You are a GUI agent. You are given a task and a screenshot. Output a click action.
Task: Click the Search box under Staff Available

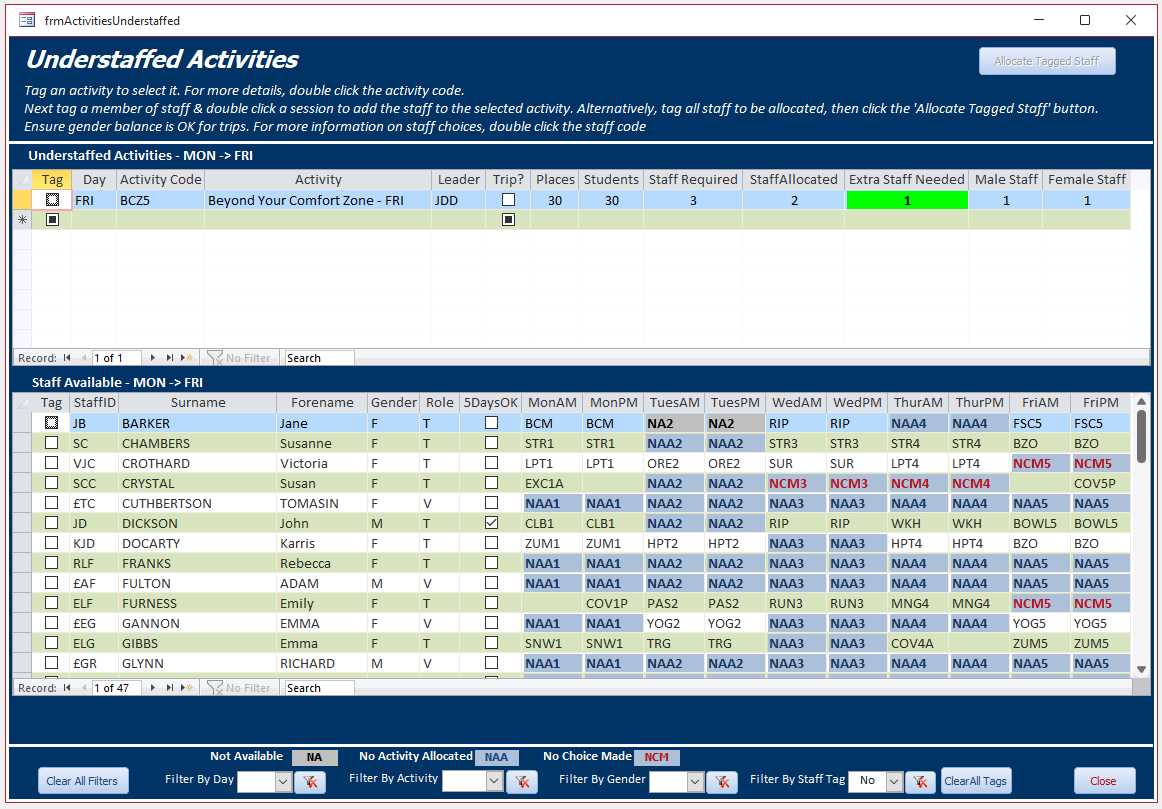coord(319,688)
